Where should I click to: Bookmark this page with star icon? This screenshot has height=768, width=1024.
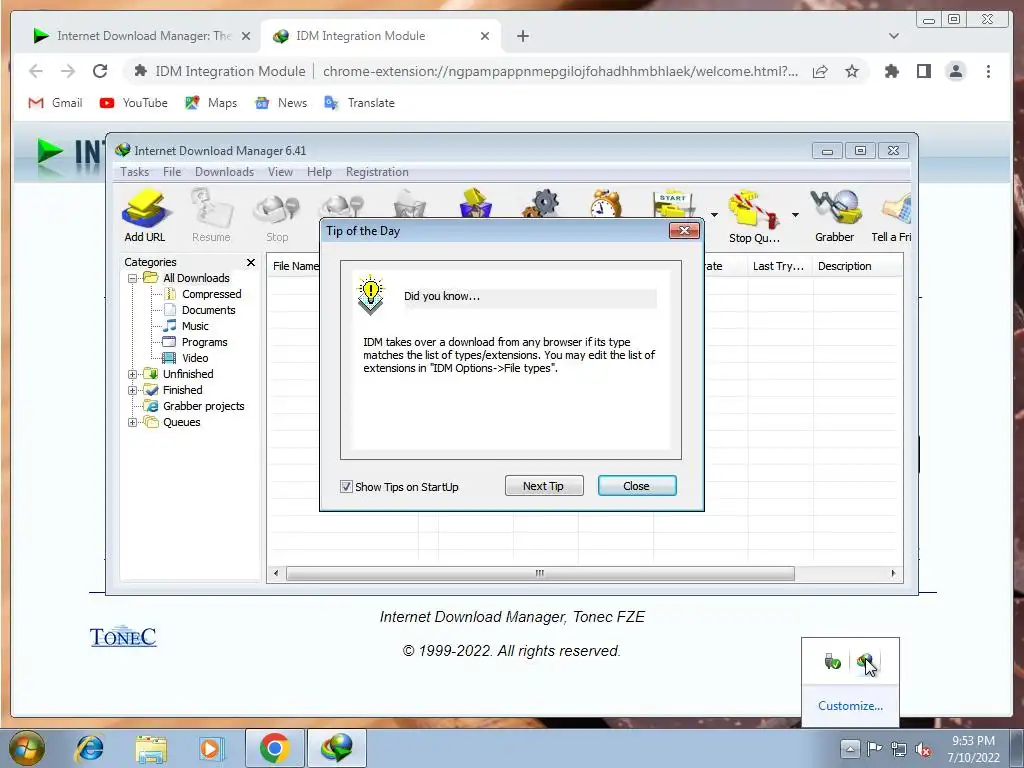pos(852,71)
